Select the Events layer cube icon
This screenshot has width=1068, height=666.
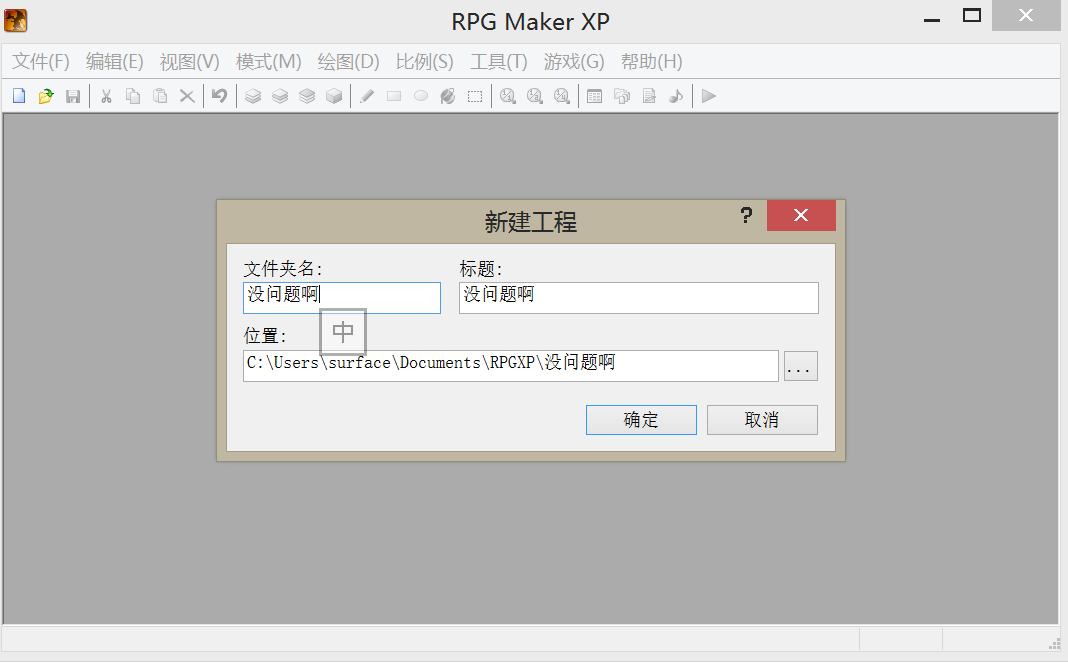pos(334,96)
